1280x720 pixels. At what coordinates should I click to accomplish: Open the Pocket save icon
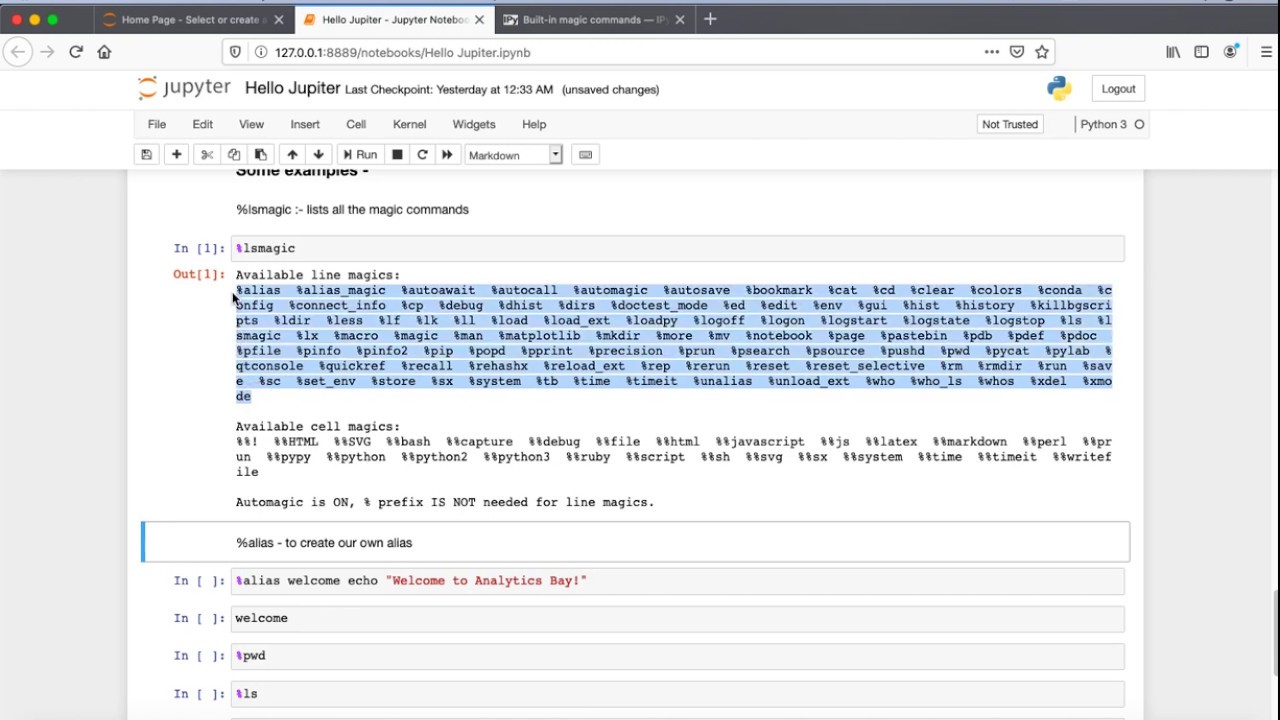point(1017,52)
